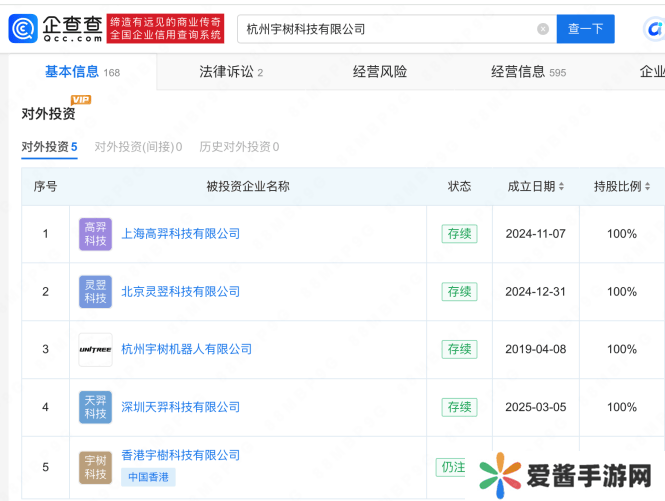Viewport: 665px width, 501px height.
Task: Click the 上海高羿科技 company logo
Action: coord(95,234)
